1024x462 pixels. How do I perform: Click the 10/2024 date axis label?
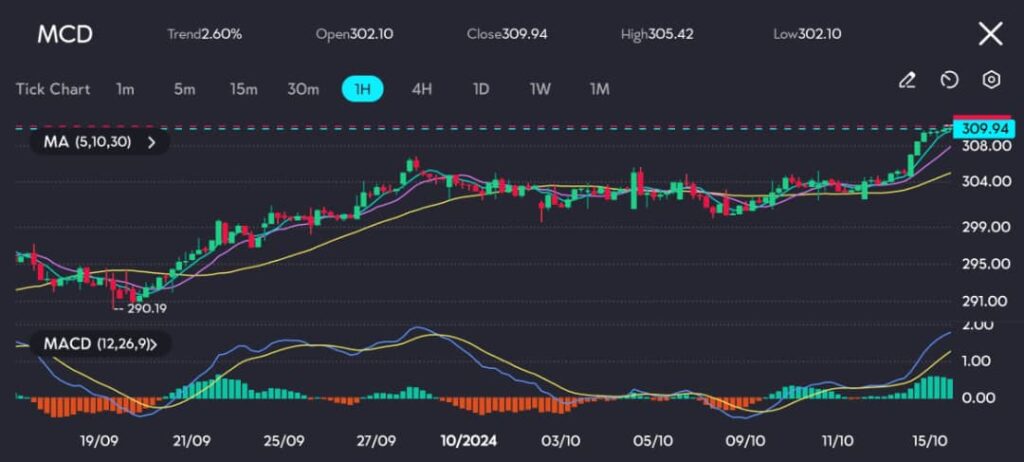click(469, 439)
